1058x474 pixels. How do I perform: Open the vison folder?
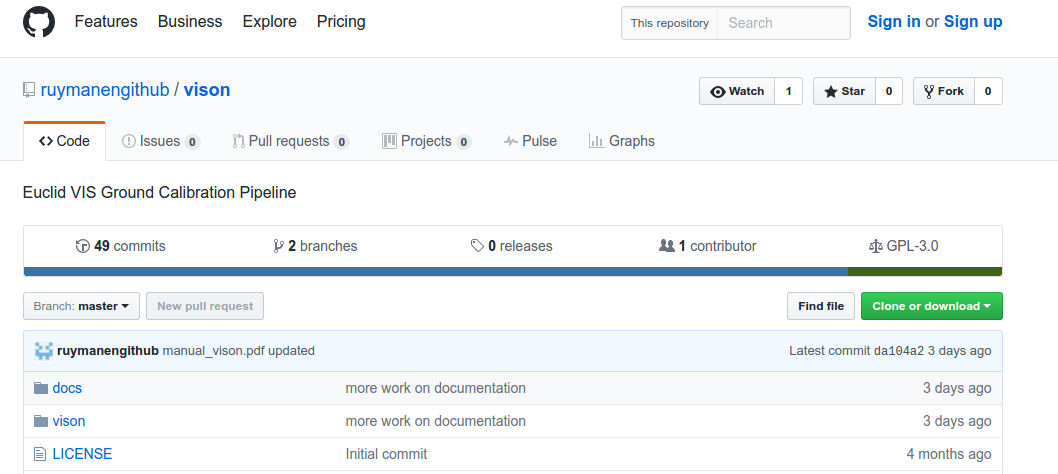69,421
